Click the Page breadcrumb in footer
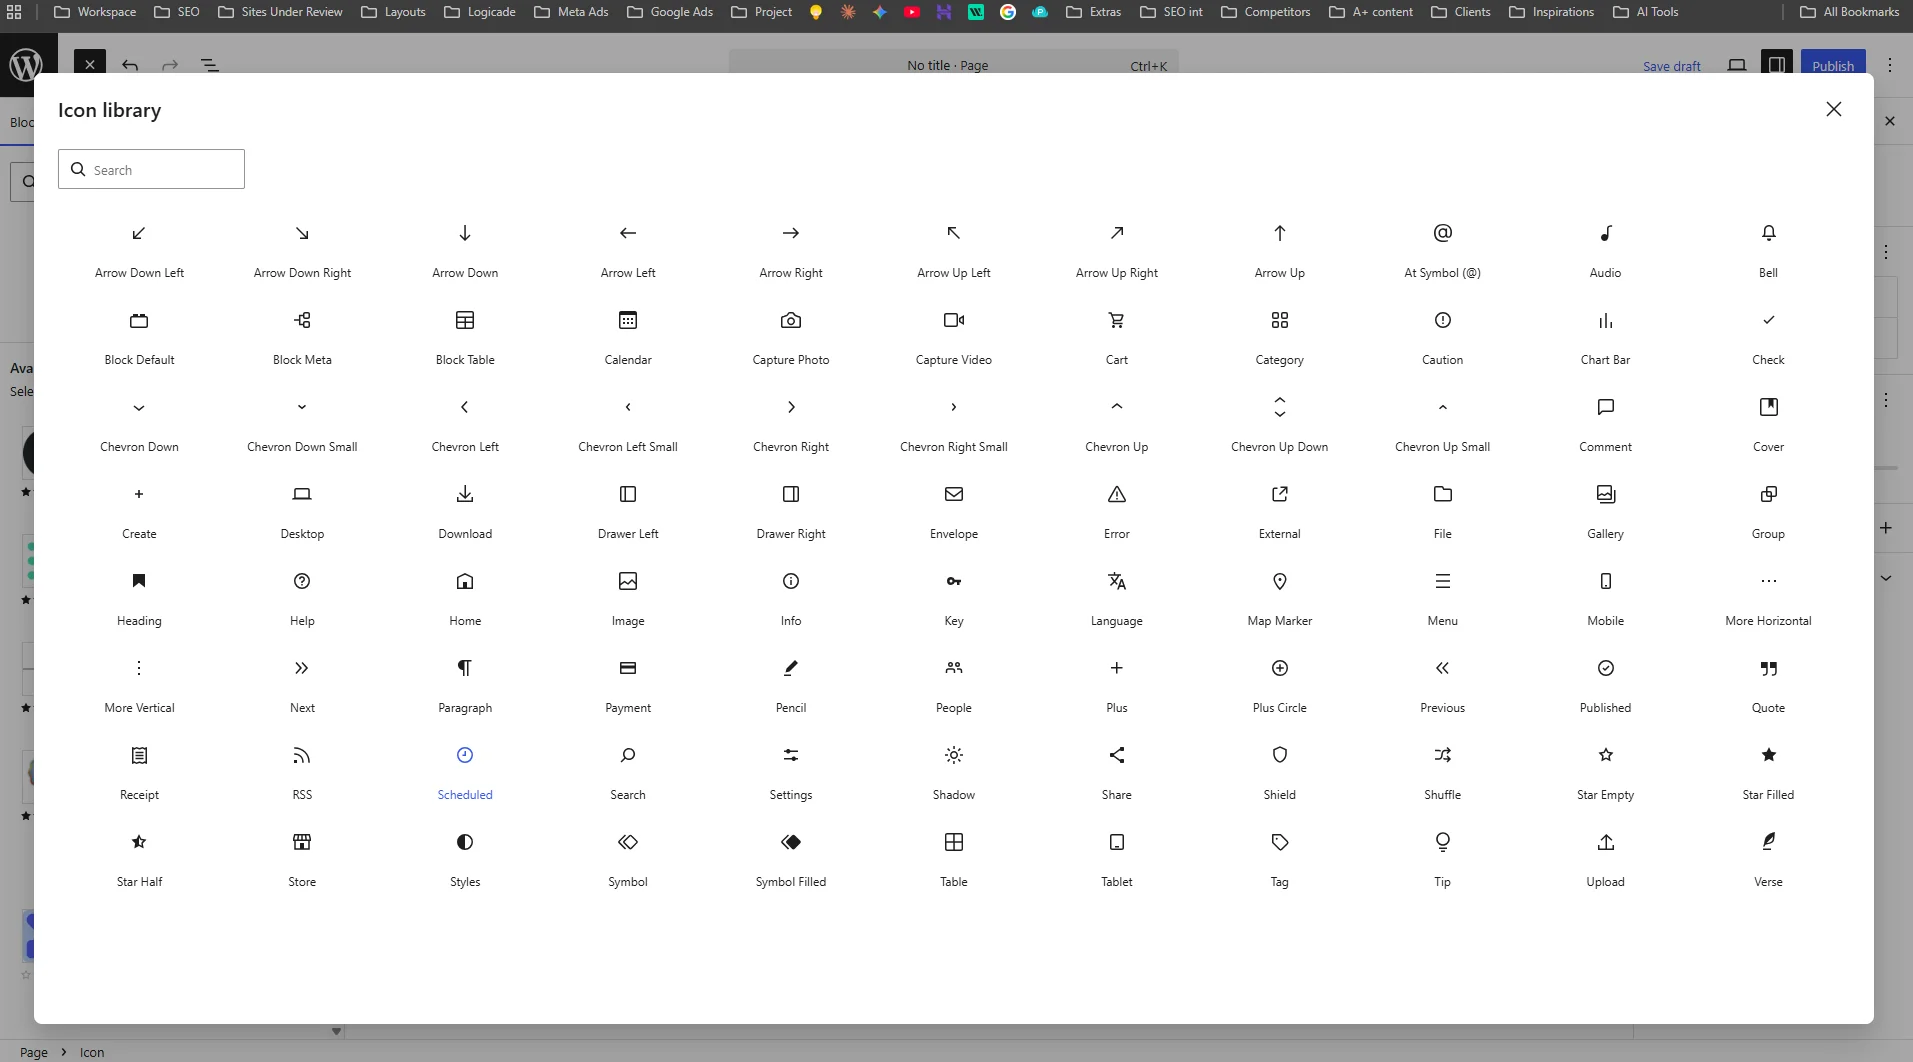 [x=34, y=1052]
